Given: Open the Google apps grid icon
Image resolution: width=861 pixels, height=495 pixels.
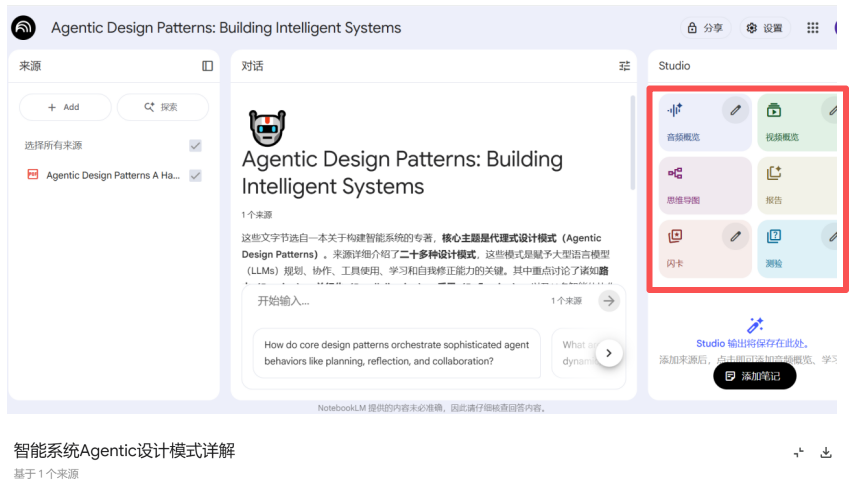Looking at the screenshot, I should [813, 28].
